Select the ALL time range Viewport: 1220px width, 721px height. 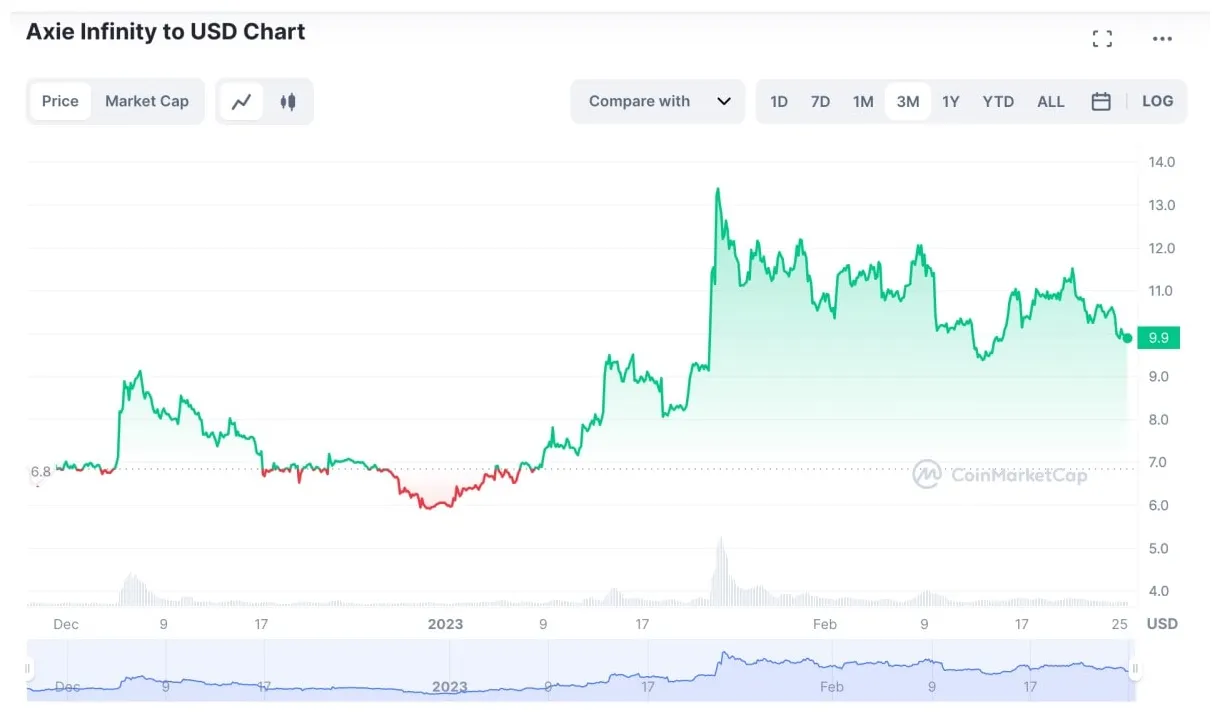1050,101
